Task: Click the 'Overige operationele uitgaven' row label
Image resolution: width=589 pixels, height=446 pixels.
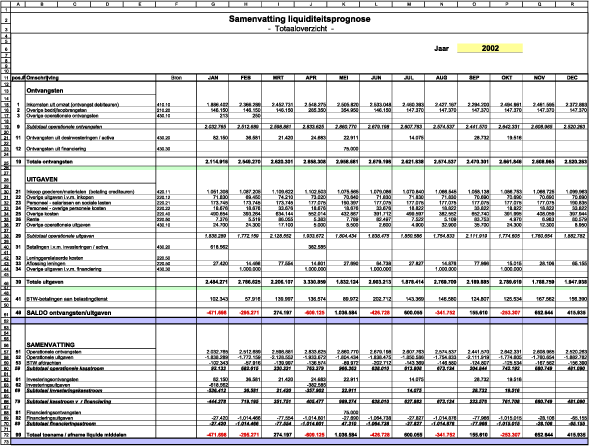Action: [x=58, y=225]
